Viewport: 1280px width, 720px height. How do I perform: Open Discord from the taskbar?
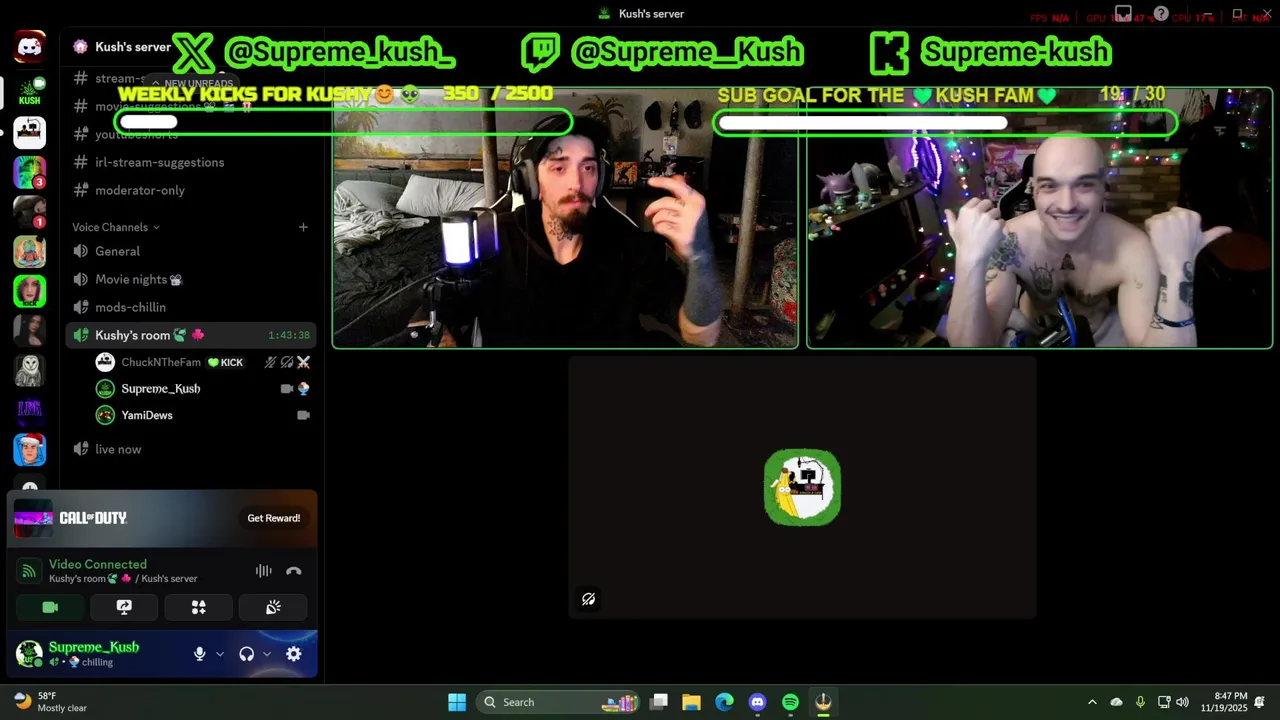click(757, 702)
